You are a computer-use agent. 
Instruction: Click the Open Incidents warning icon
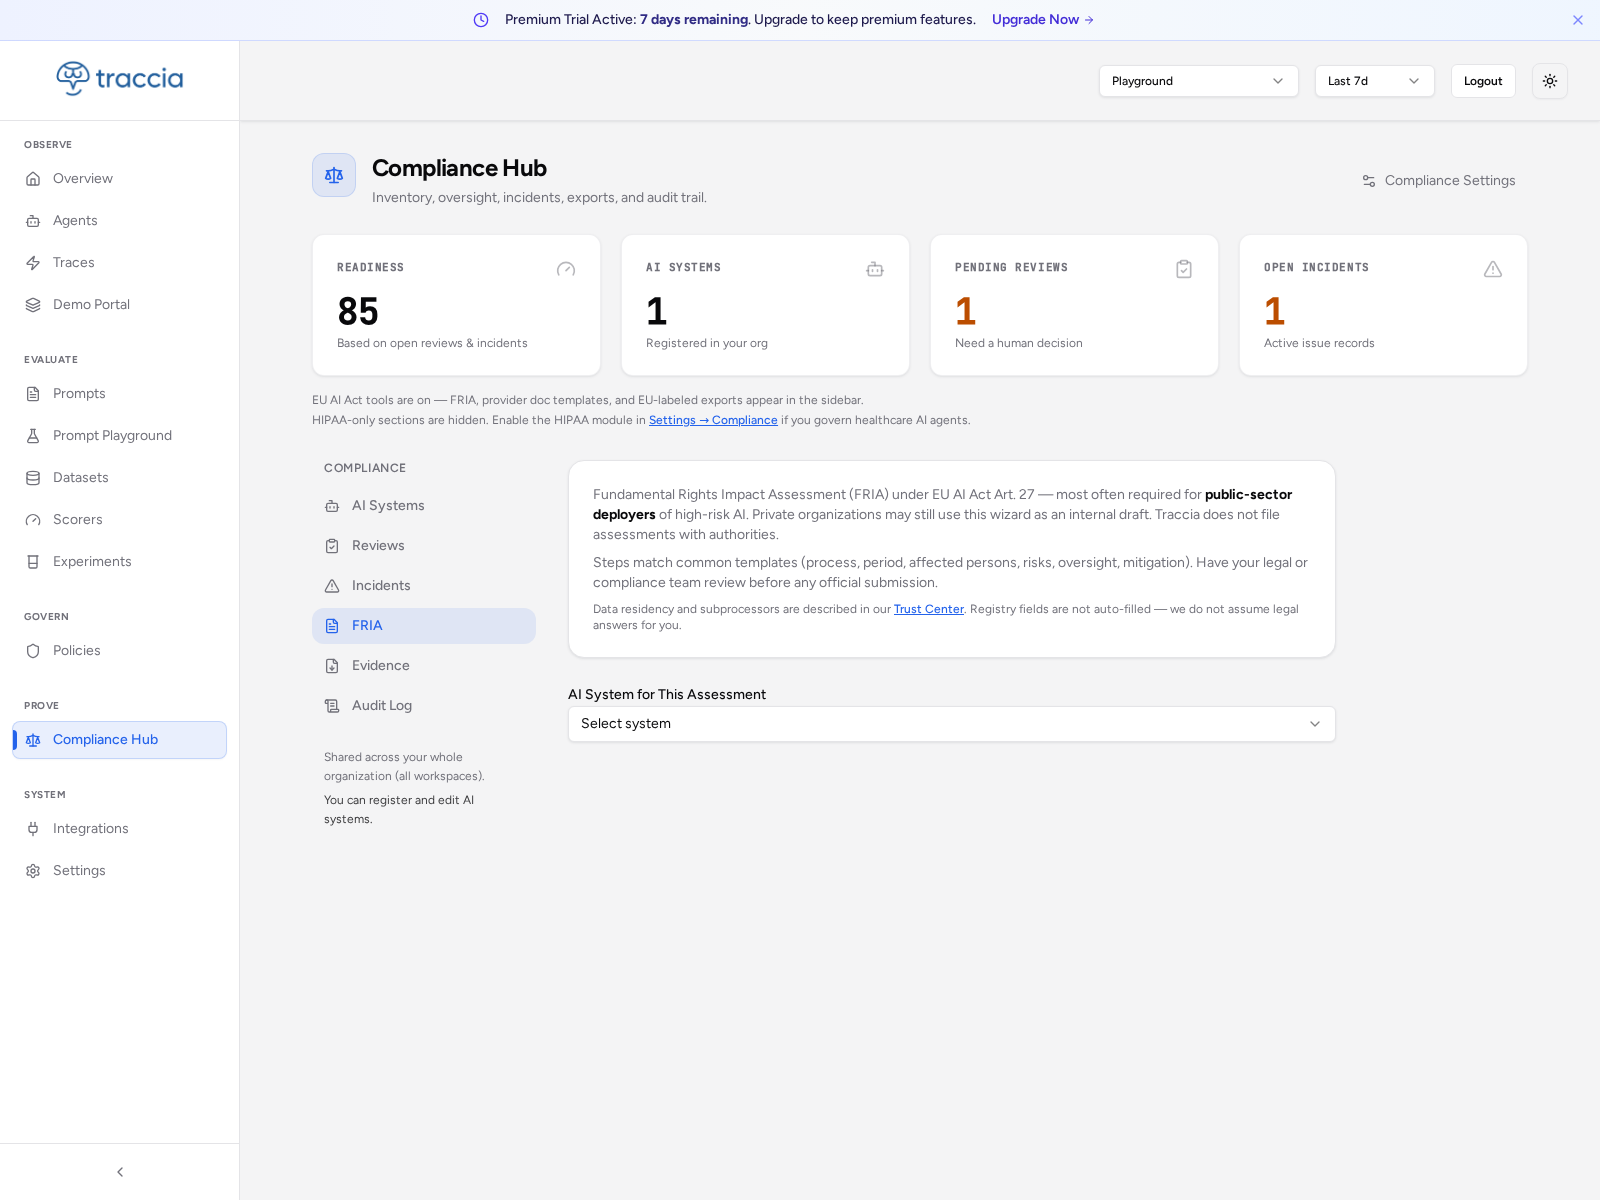1493,269
